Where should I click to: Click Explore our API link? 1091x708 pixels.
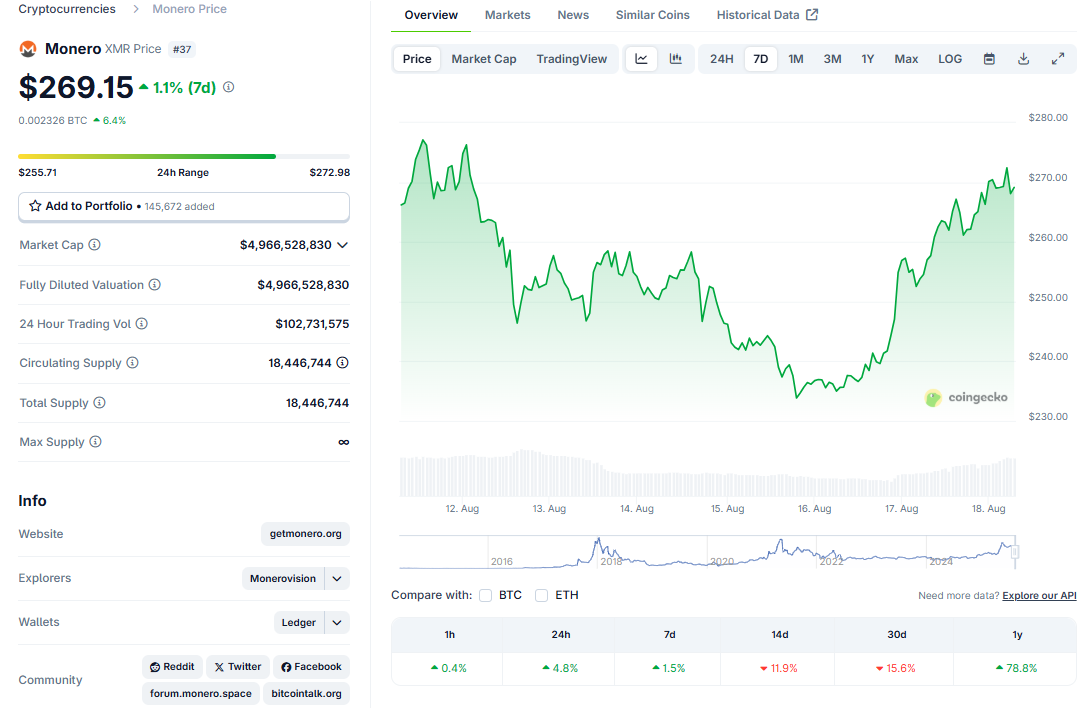1039,595
